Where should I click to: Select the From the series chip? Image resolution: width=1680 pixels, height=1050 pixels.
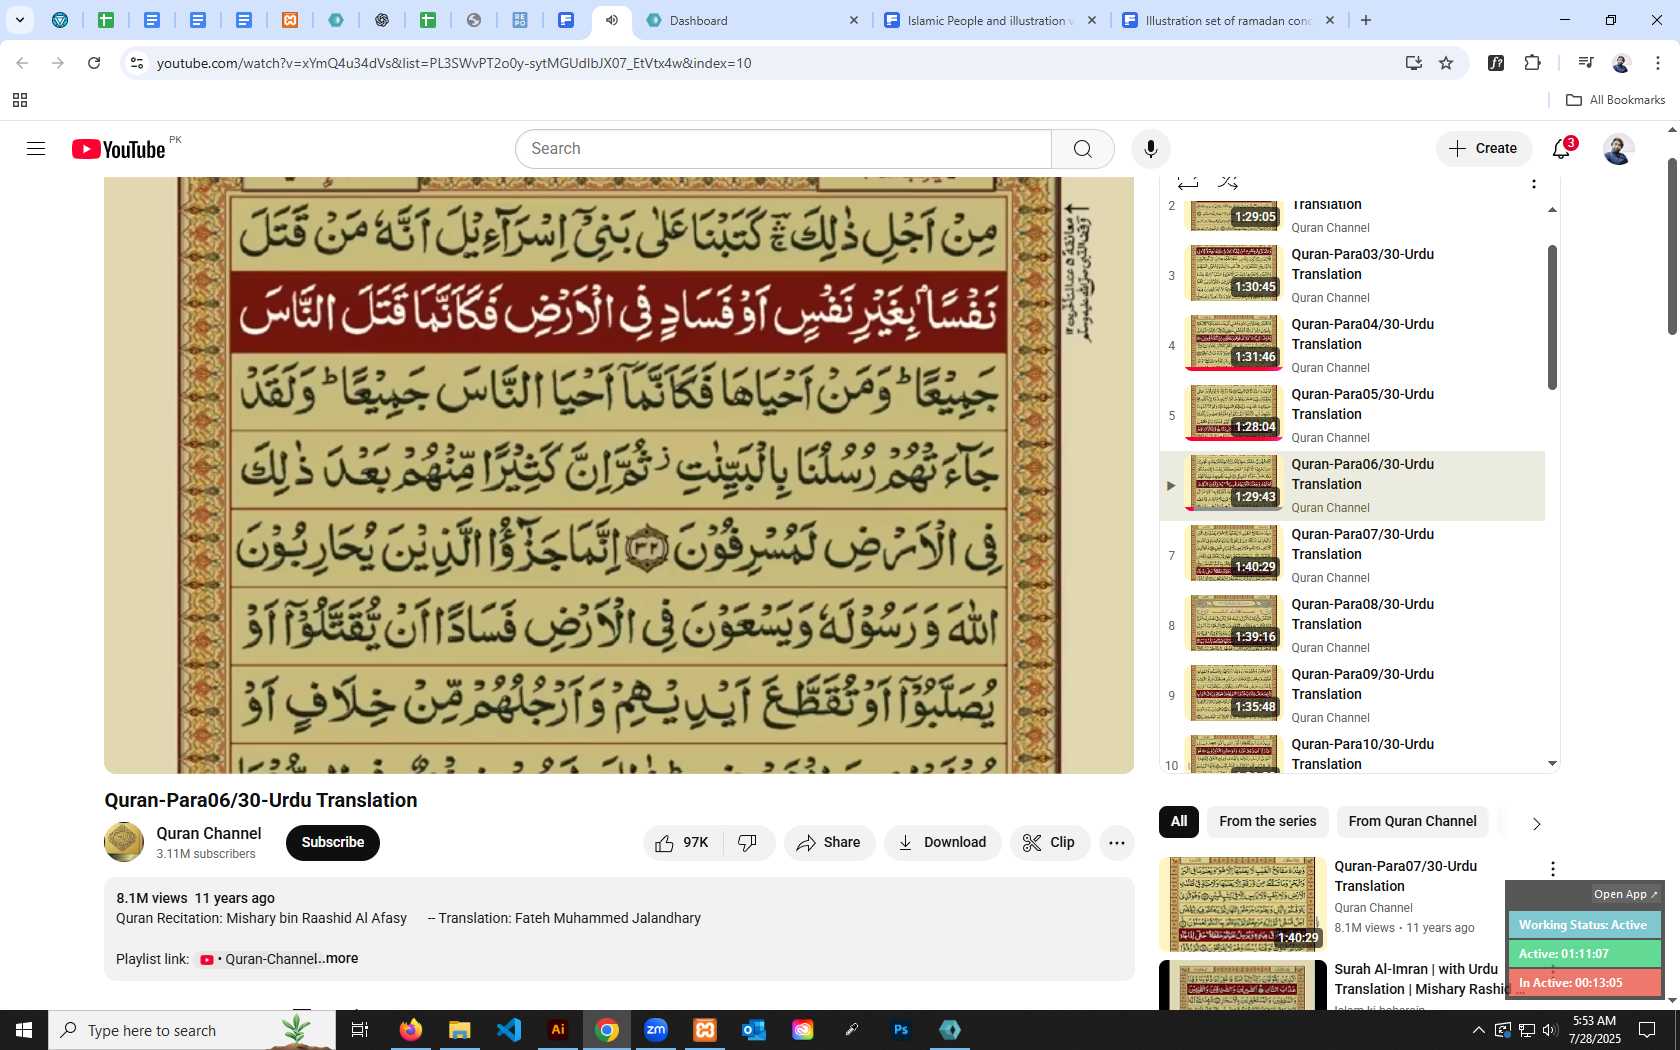1267,821
